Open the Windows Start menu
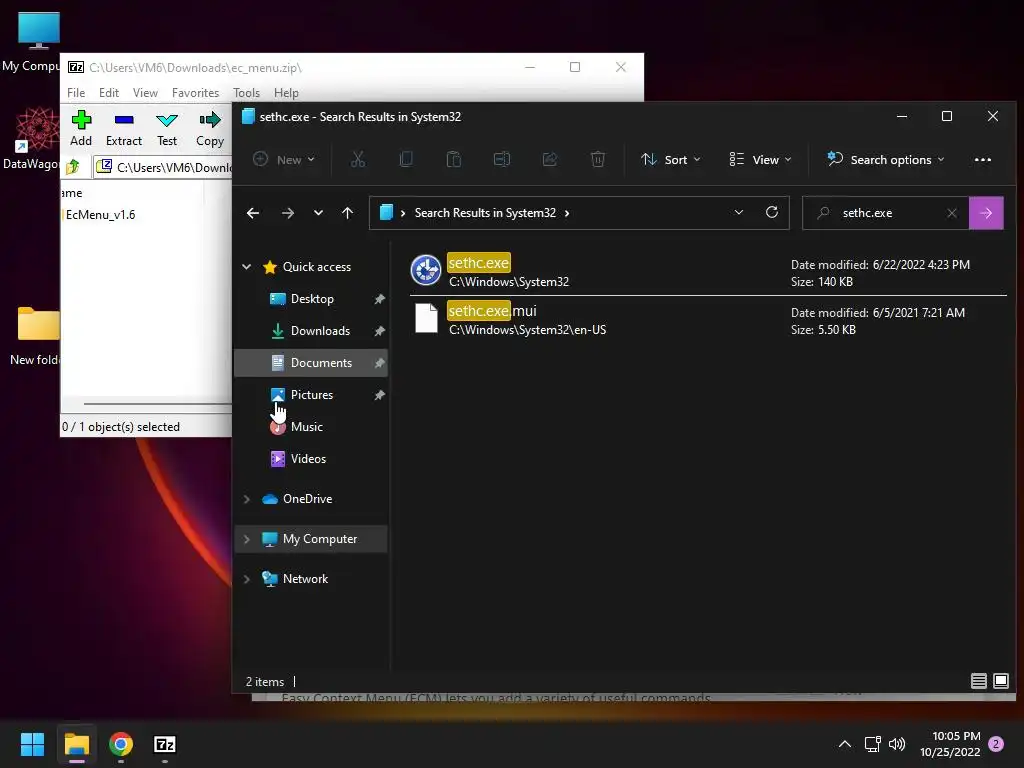Screen dimensions: 1024x768 coord(32,744)
